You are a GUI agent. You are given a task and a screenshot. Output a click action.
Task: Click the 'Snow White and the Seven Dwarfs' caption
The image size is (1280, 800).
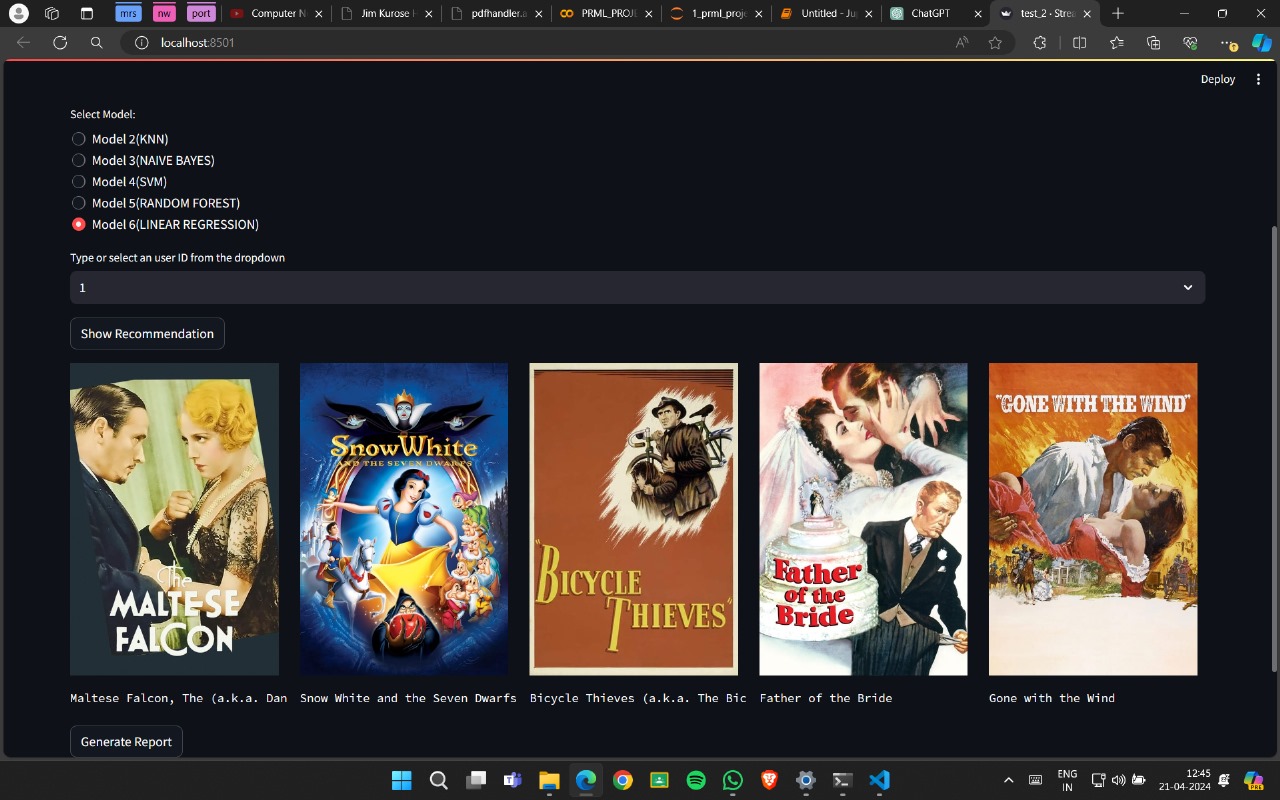pyautogui.click(x=408, y=698)
